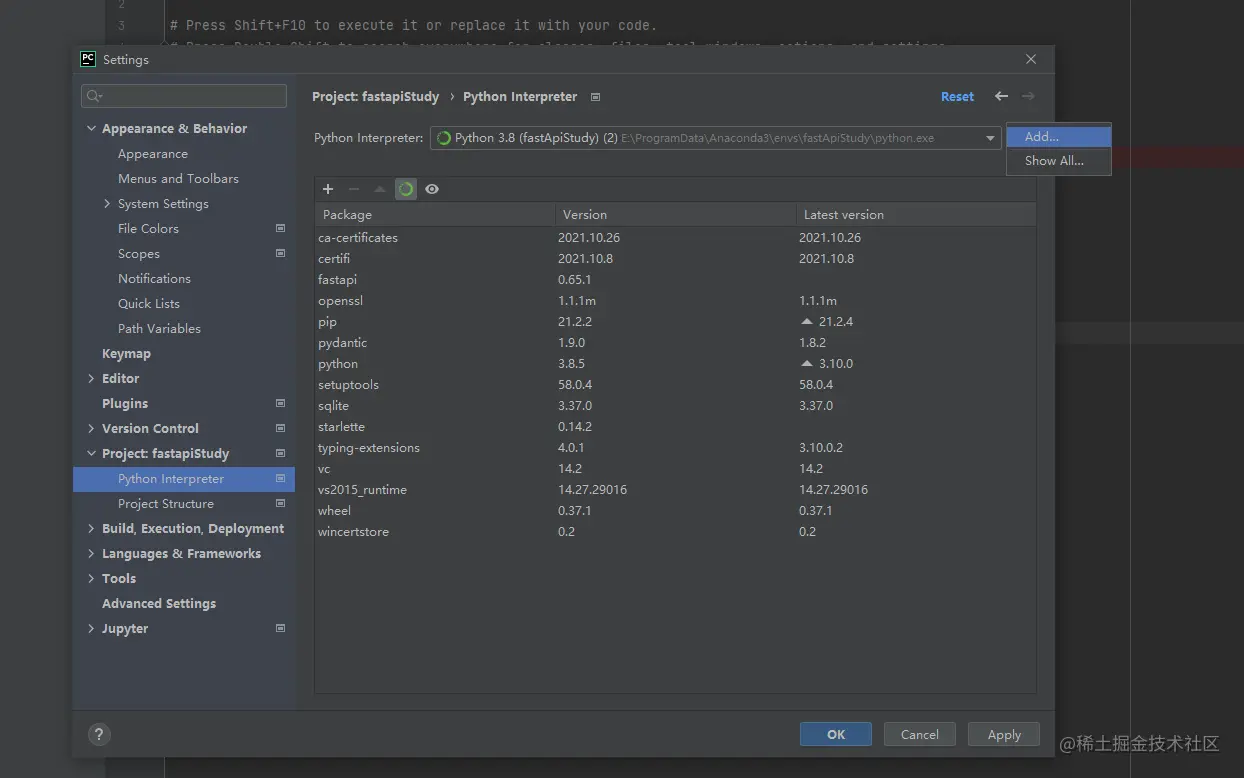Select the fastapi package row
The image size is (1244, 778).
click(675, 280)
